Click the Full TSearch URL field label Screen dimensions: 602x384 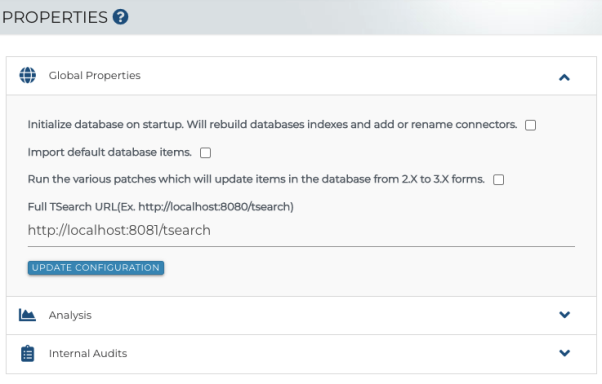160,207
